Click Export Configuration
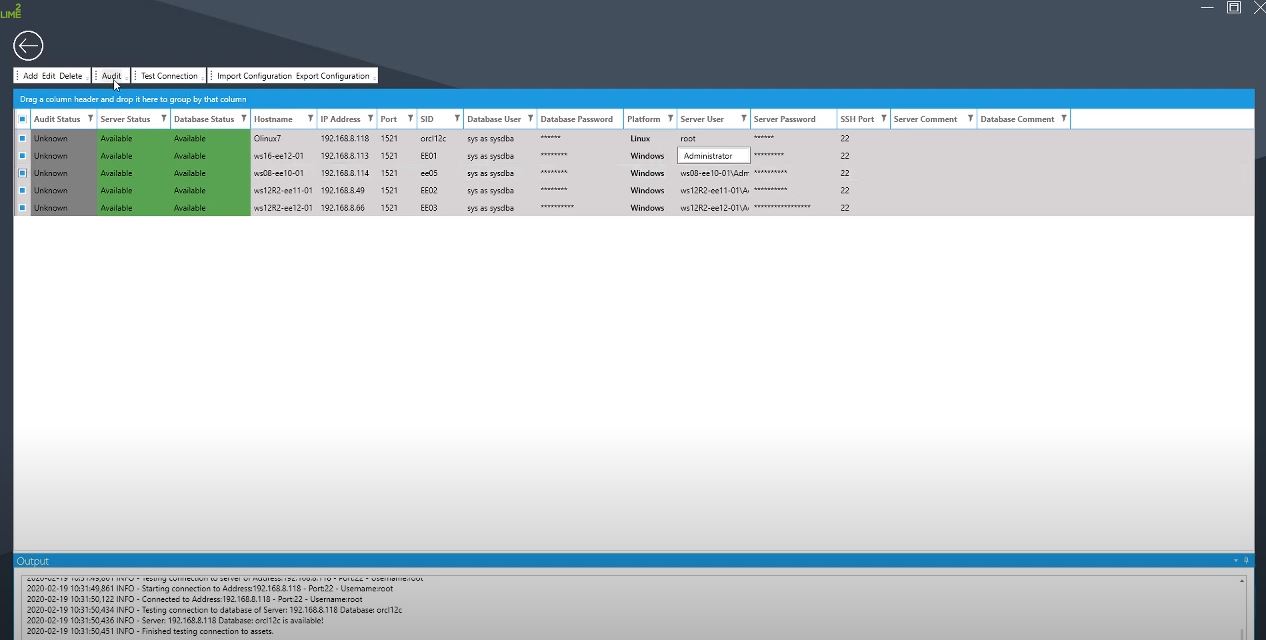Image resolution: width=1266 pixels, height=640 pixels. [x=332, y=76]
